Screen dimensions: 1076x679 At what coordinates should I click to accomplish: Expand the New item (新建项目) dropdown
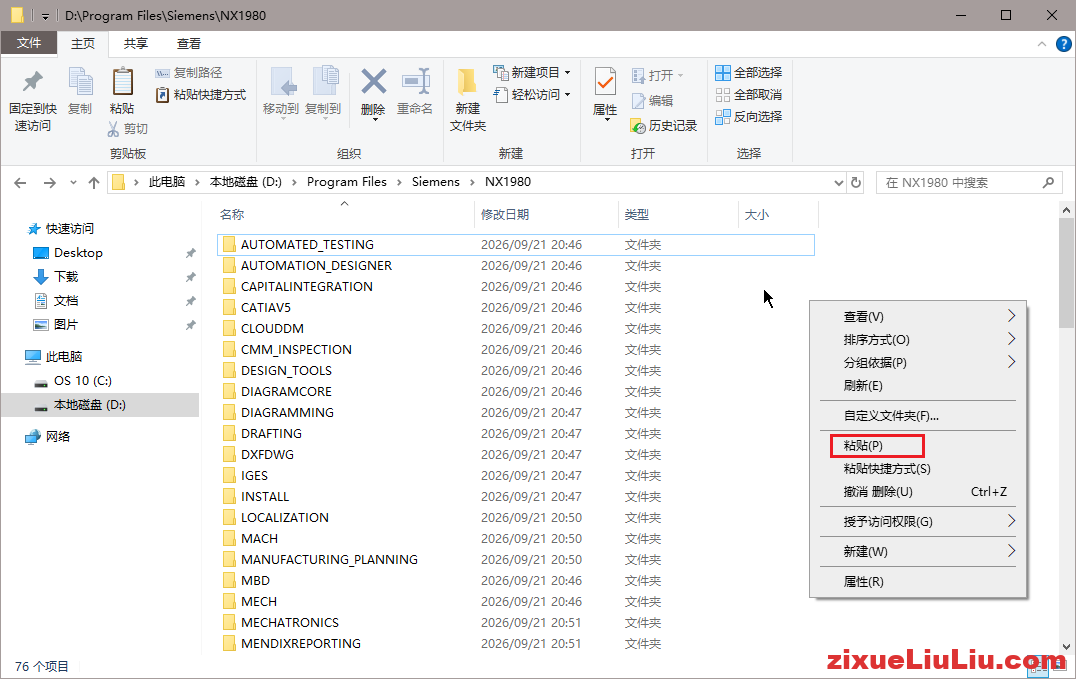click(x=568, y=73)
